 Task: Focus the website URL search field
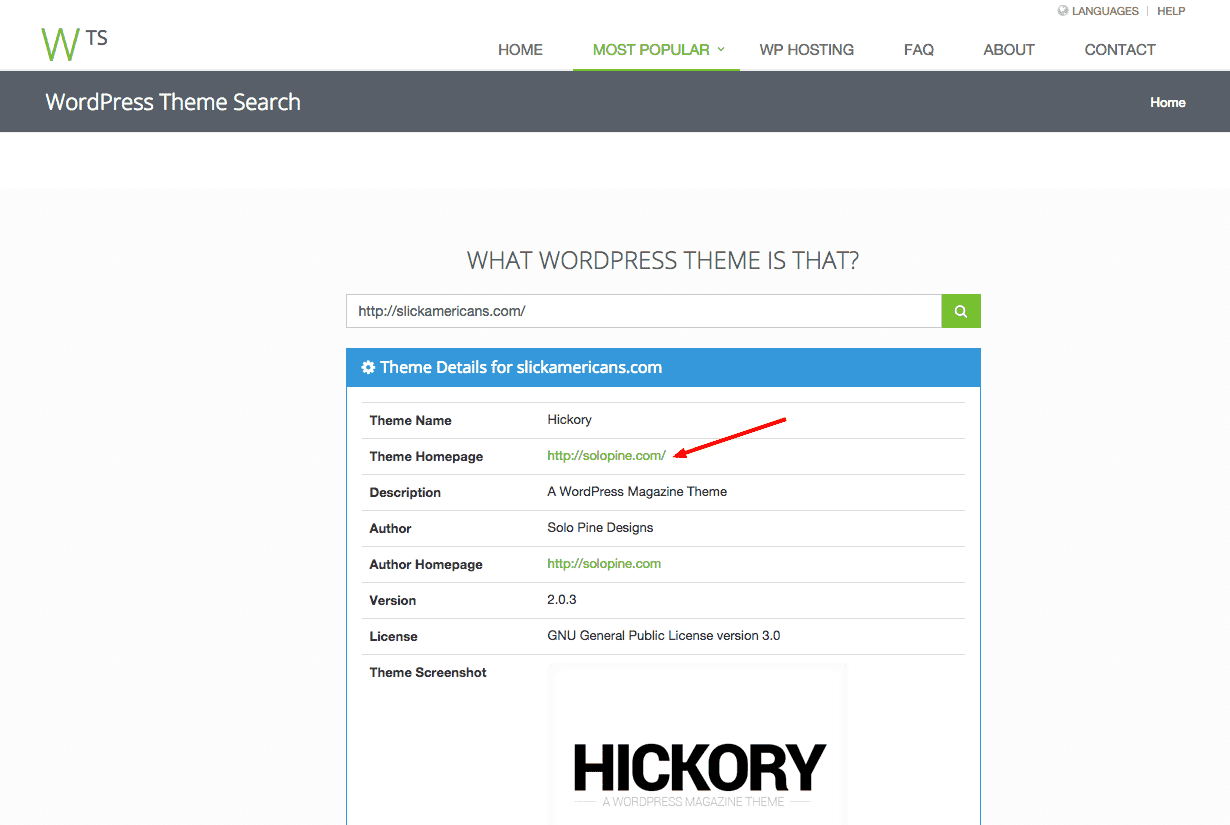click(x=643, y=311)
